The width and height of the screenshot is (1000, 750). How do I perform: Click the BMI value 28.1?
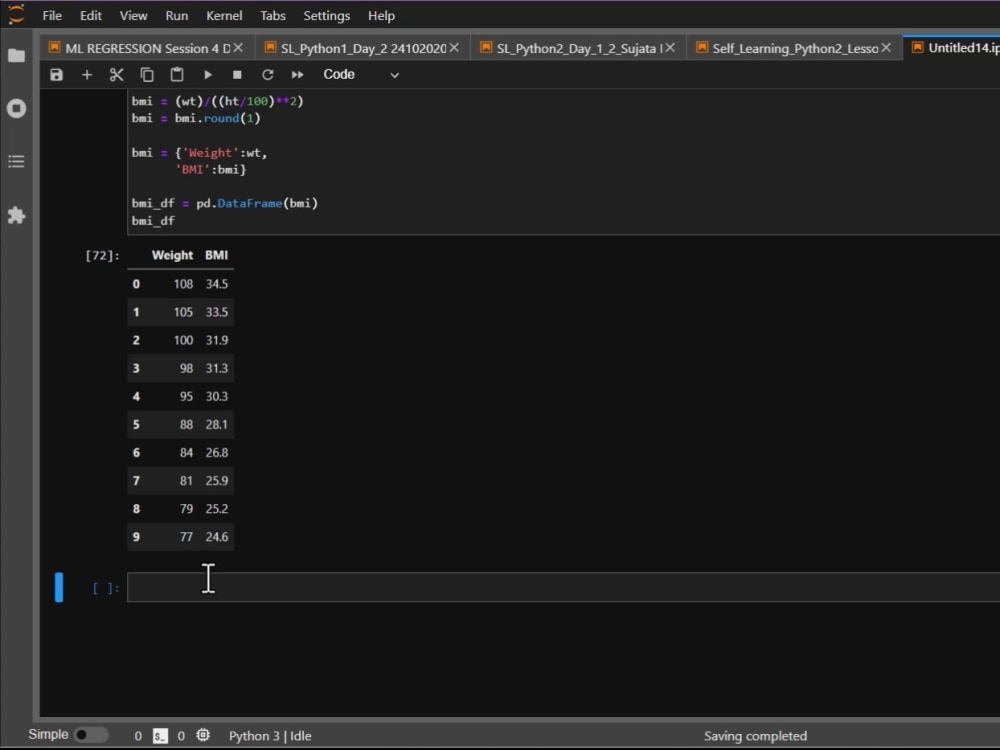click(216, 424)
